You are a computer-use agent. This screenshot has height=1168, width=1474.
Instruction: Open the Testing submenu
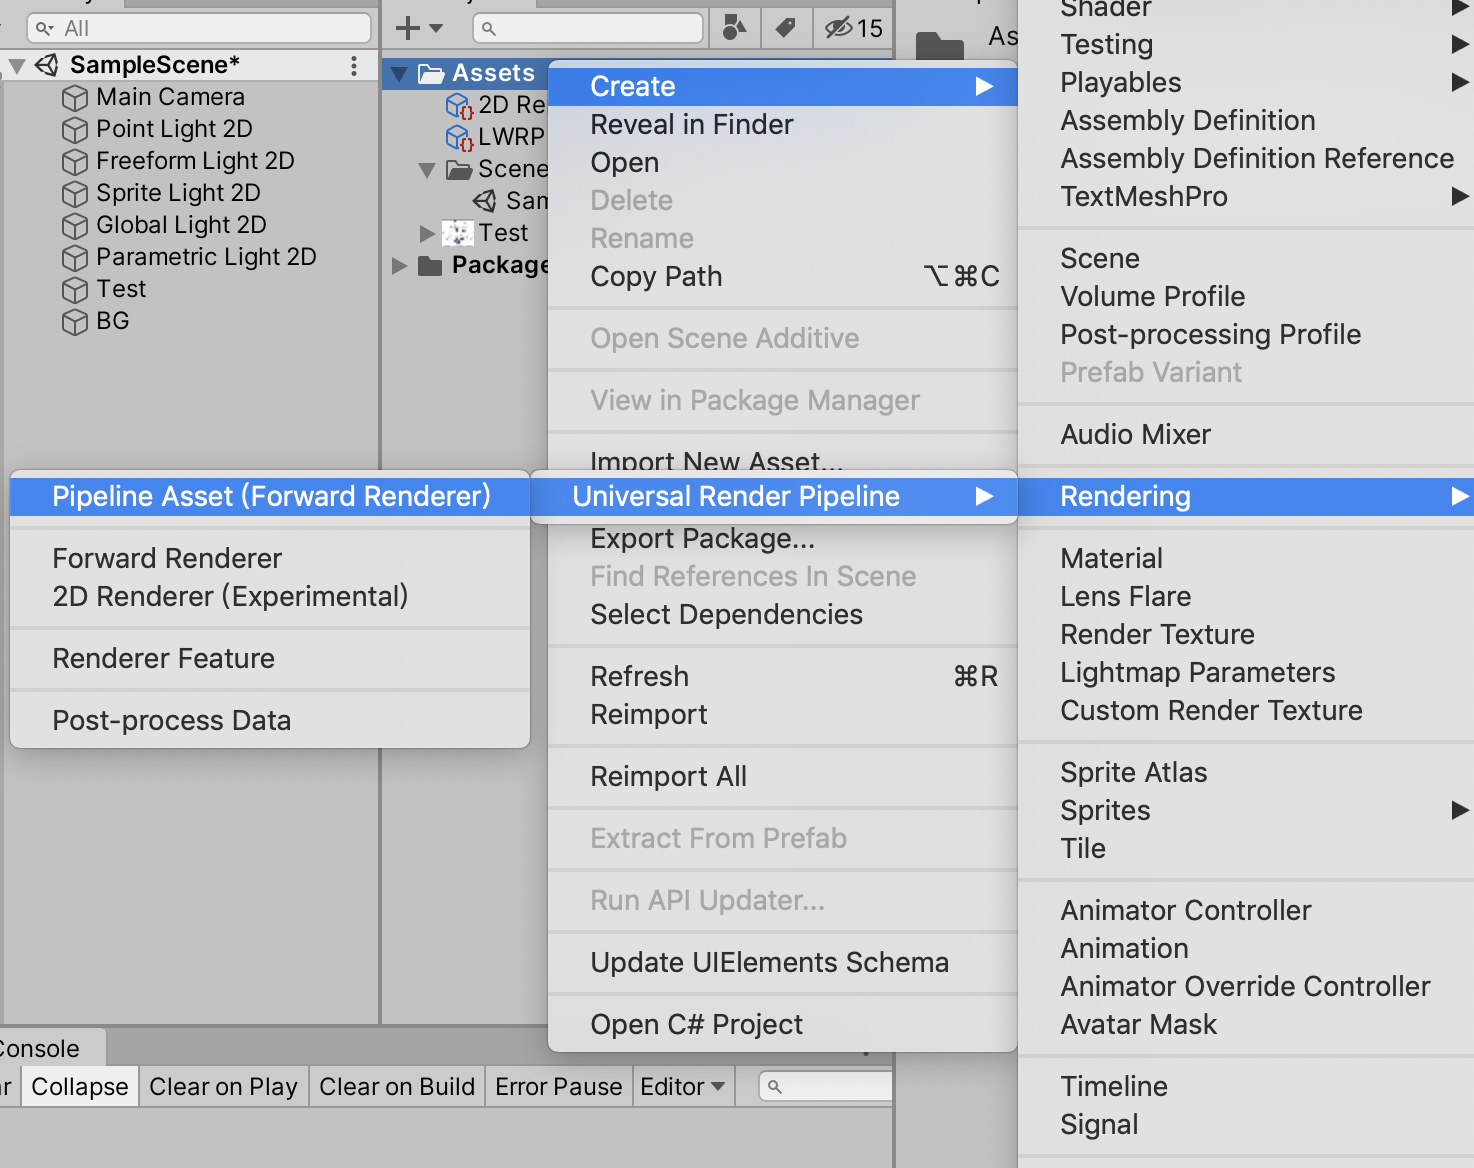pyautogui.click(x=1246, y=44)
